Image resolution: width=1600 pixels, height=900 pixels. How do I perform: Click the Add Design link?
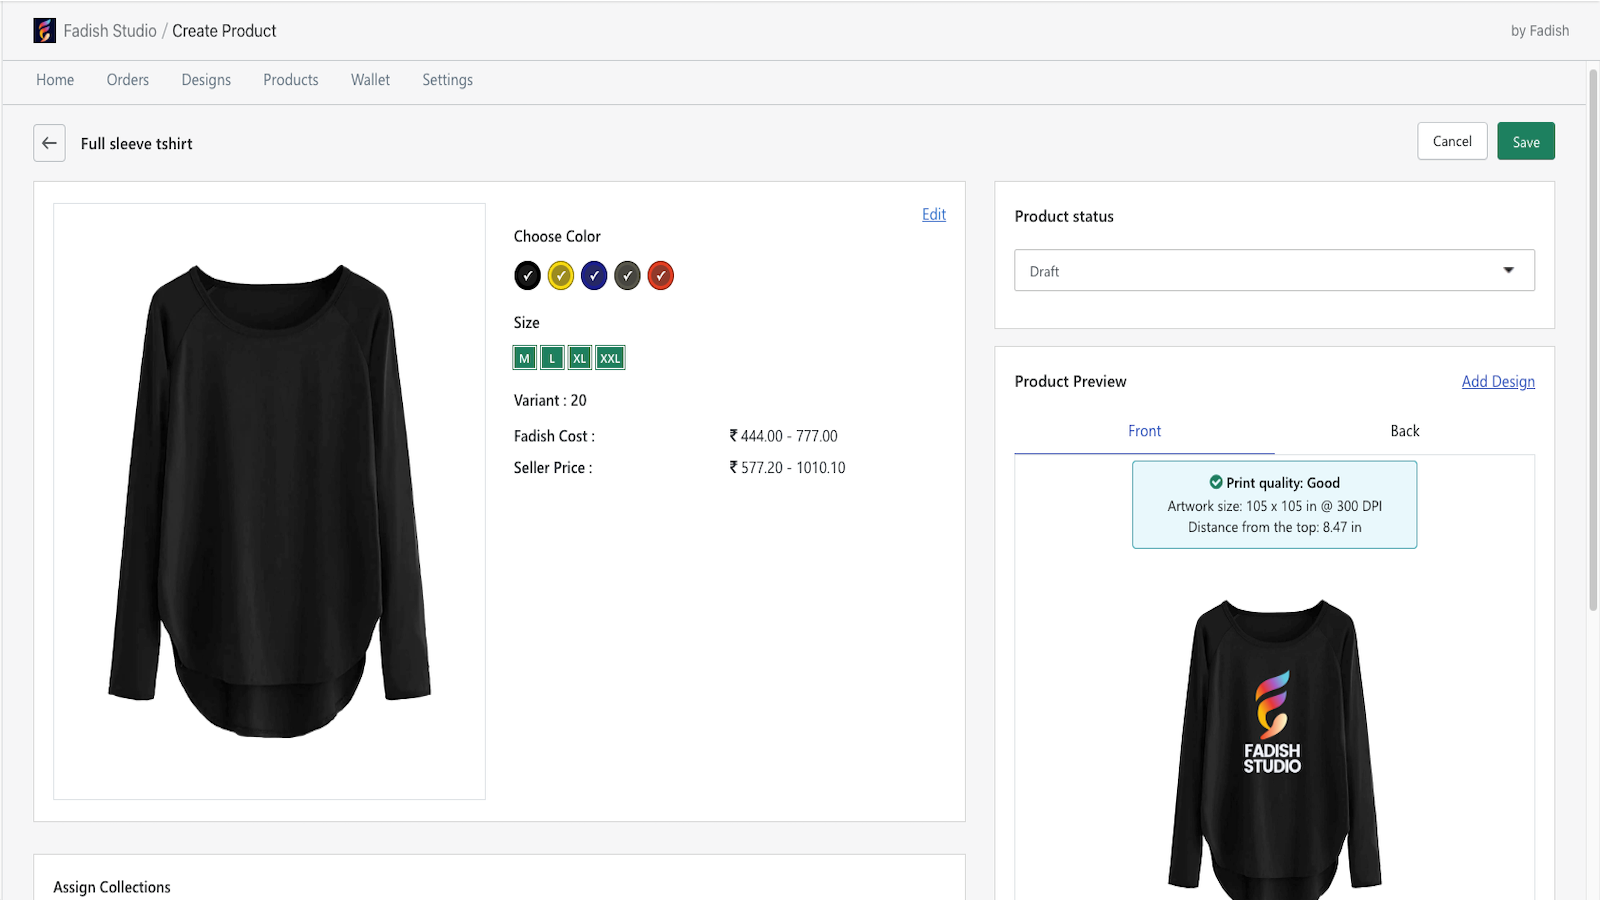[x=1497, y=381]
